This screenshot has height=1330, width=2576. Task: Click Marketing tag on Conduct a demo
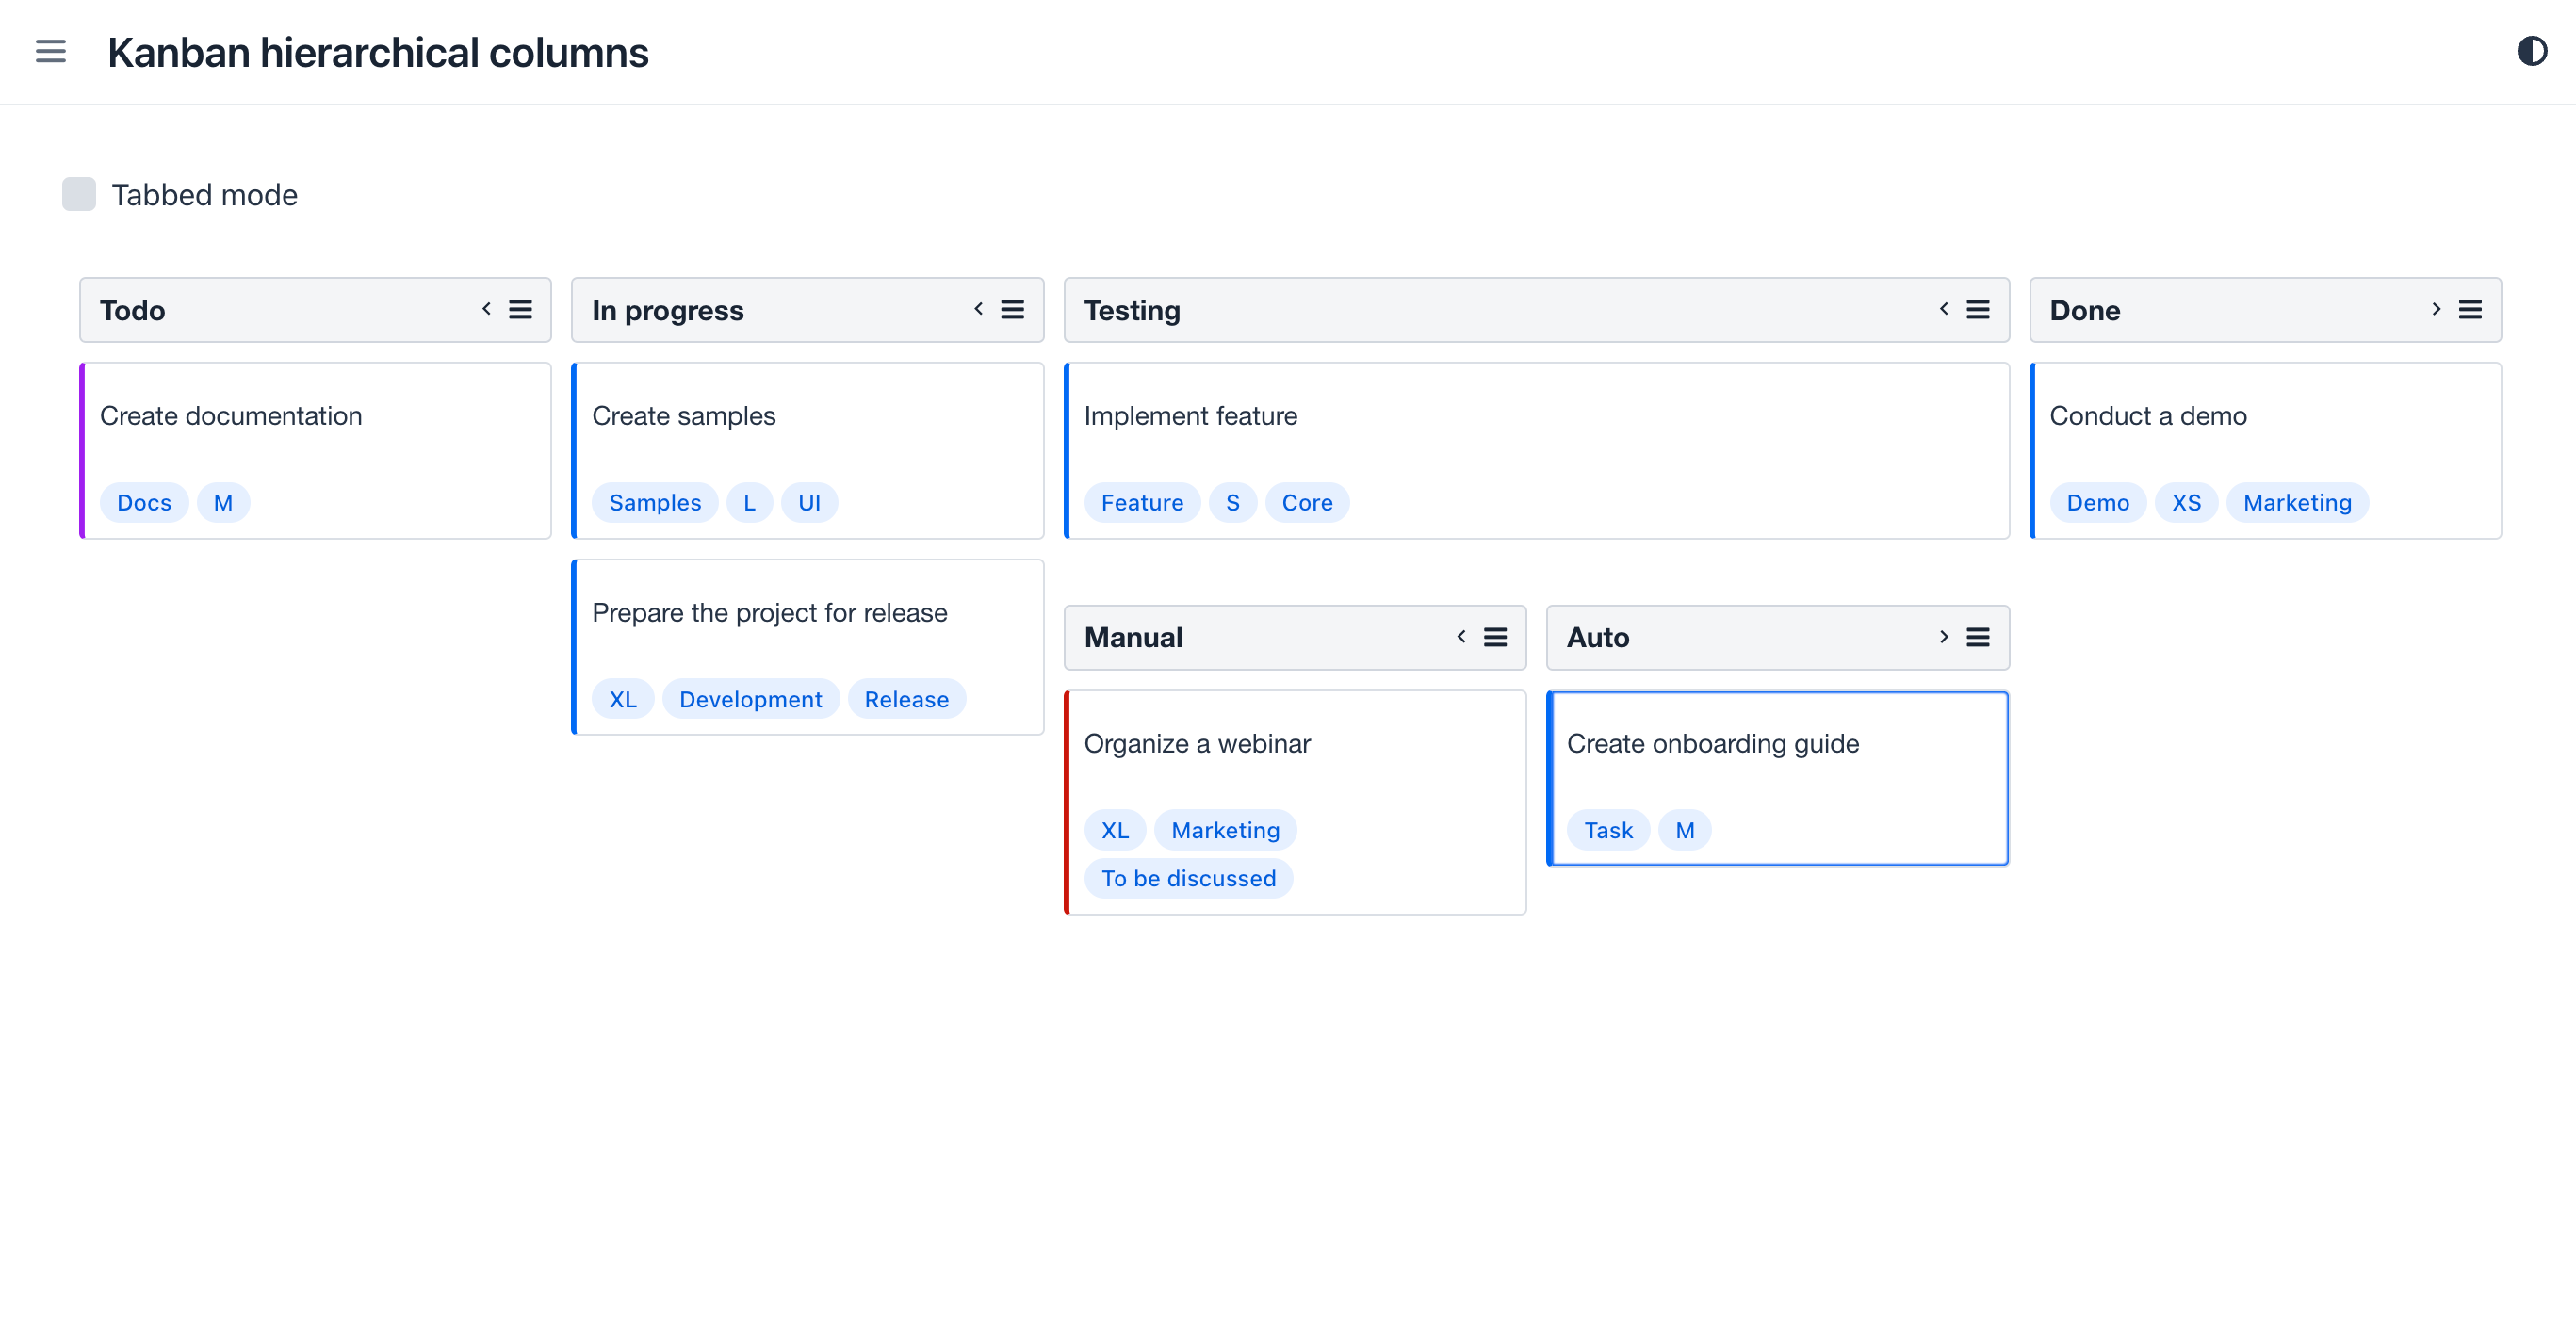pos(2297,502)
